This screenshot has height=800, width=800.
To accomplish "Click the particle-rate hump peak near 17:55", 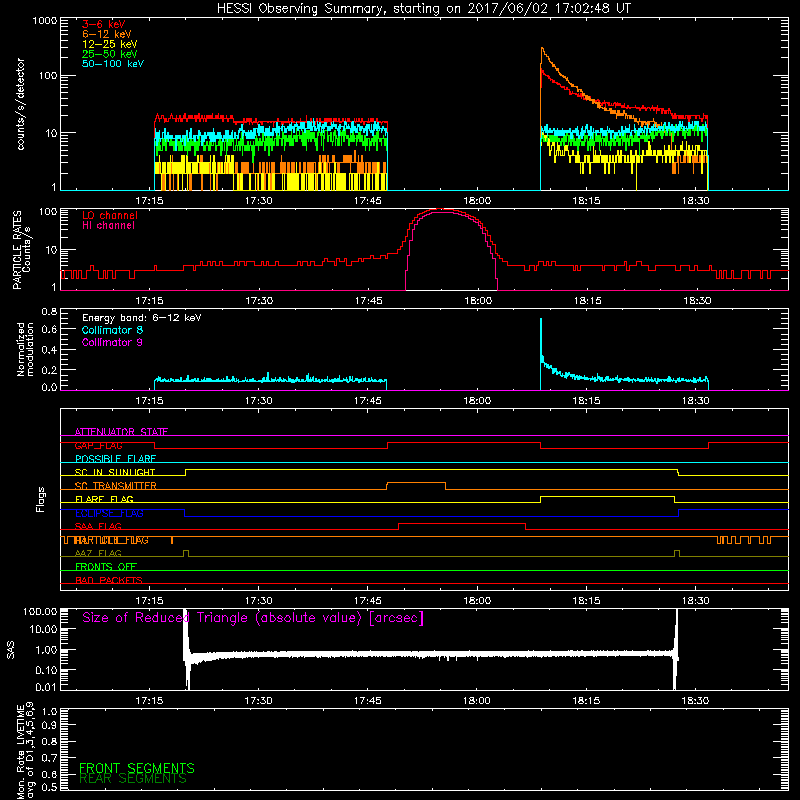I will [444, 210].
